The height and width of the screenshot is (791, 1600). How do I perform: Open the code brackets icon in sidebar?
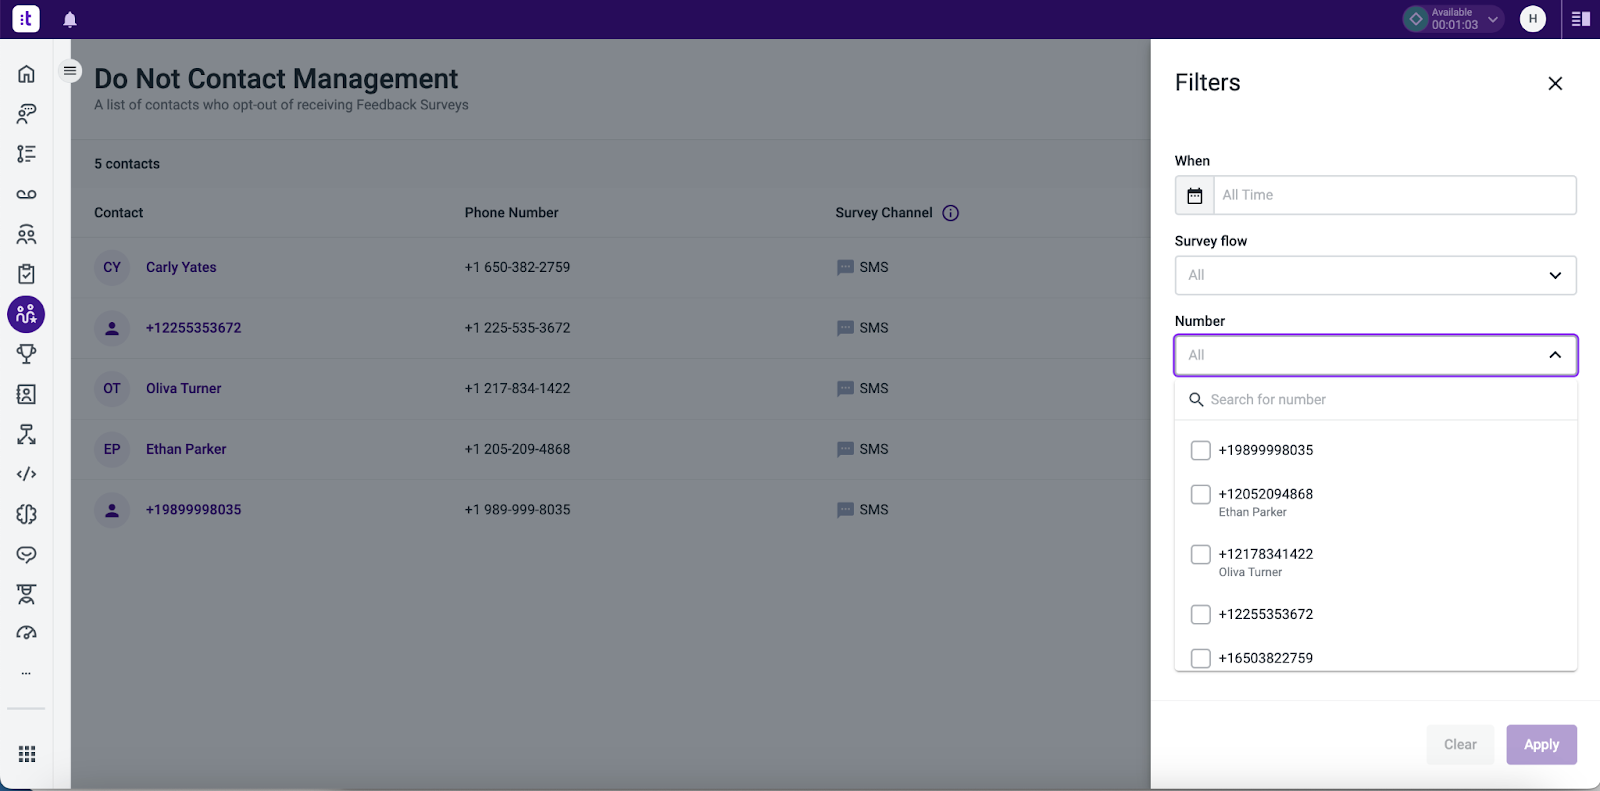pos(26,474)
